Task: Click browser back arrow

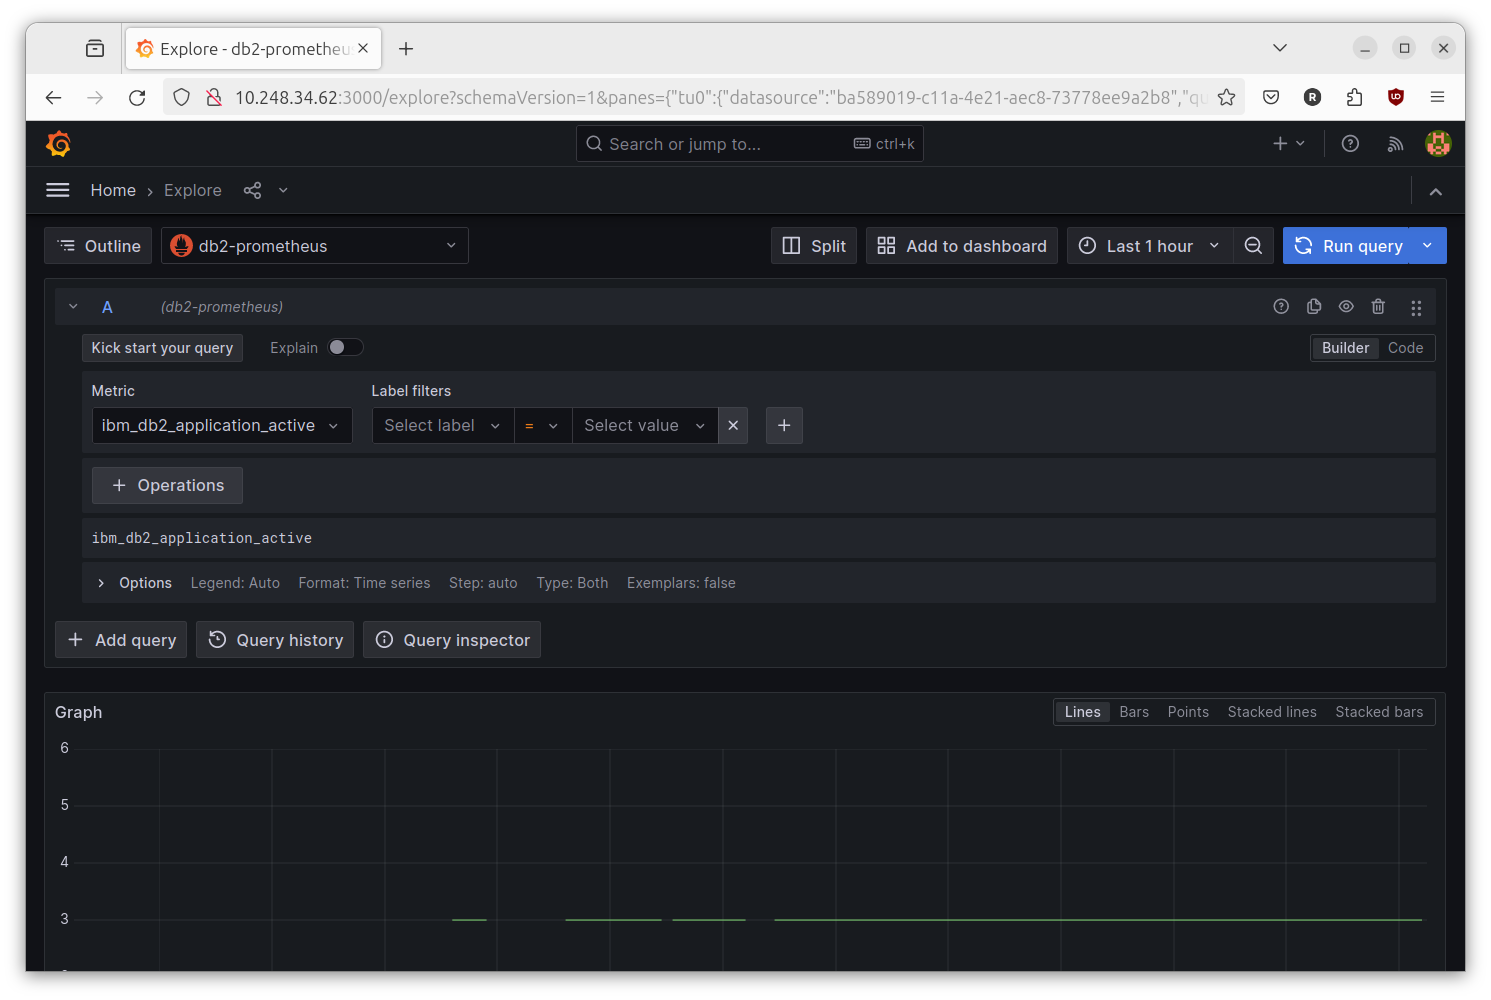Action: click(x=54, y=97)
